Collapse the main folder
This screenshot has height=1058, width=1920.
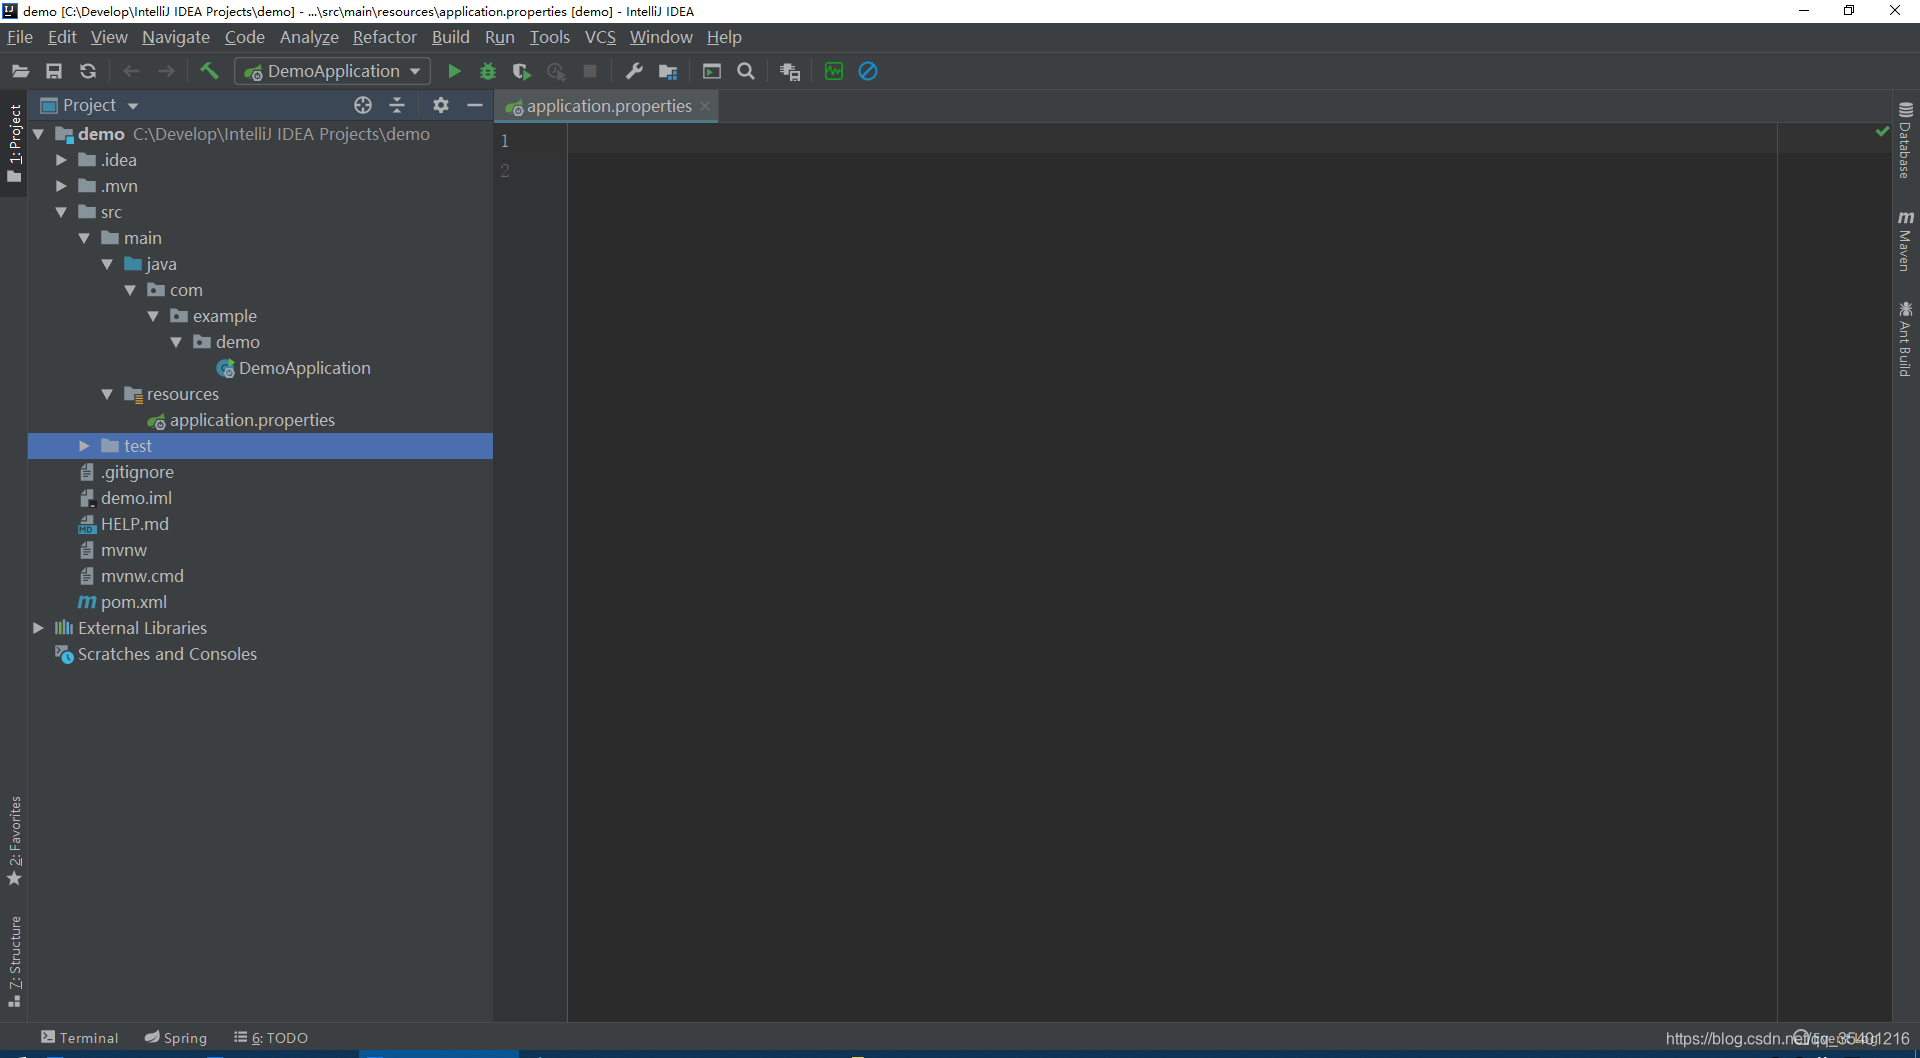click(84, 238)
